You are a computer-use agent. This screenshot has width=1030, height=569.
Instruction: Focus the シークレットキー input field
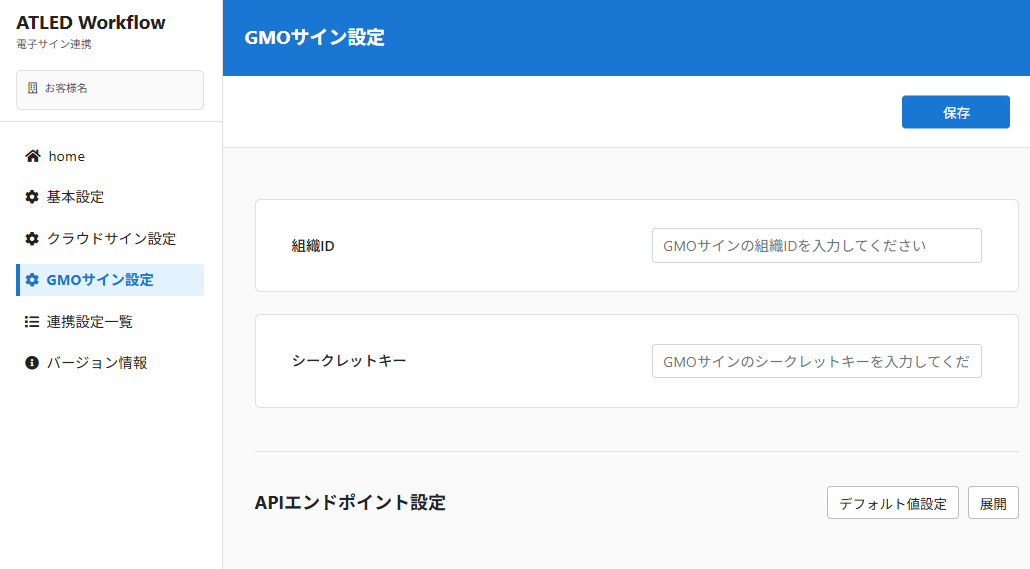[817, 361]
